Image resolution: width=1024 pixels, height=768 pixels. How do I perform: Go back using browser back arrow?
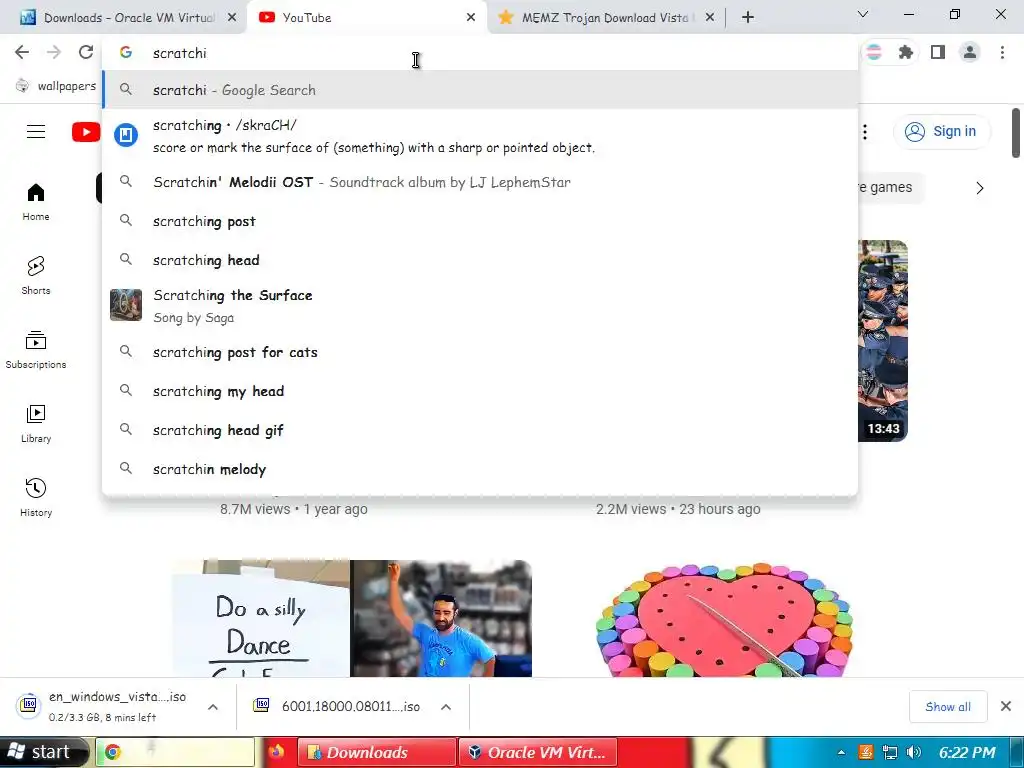(22, 52)
